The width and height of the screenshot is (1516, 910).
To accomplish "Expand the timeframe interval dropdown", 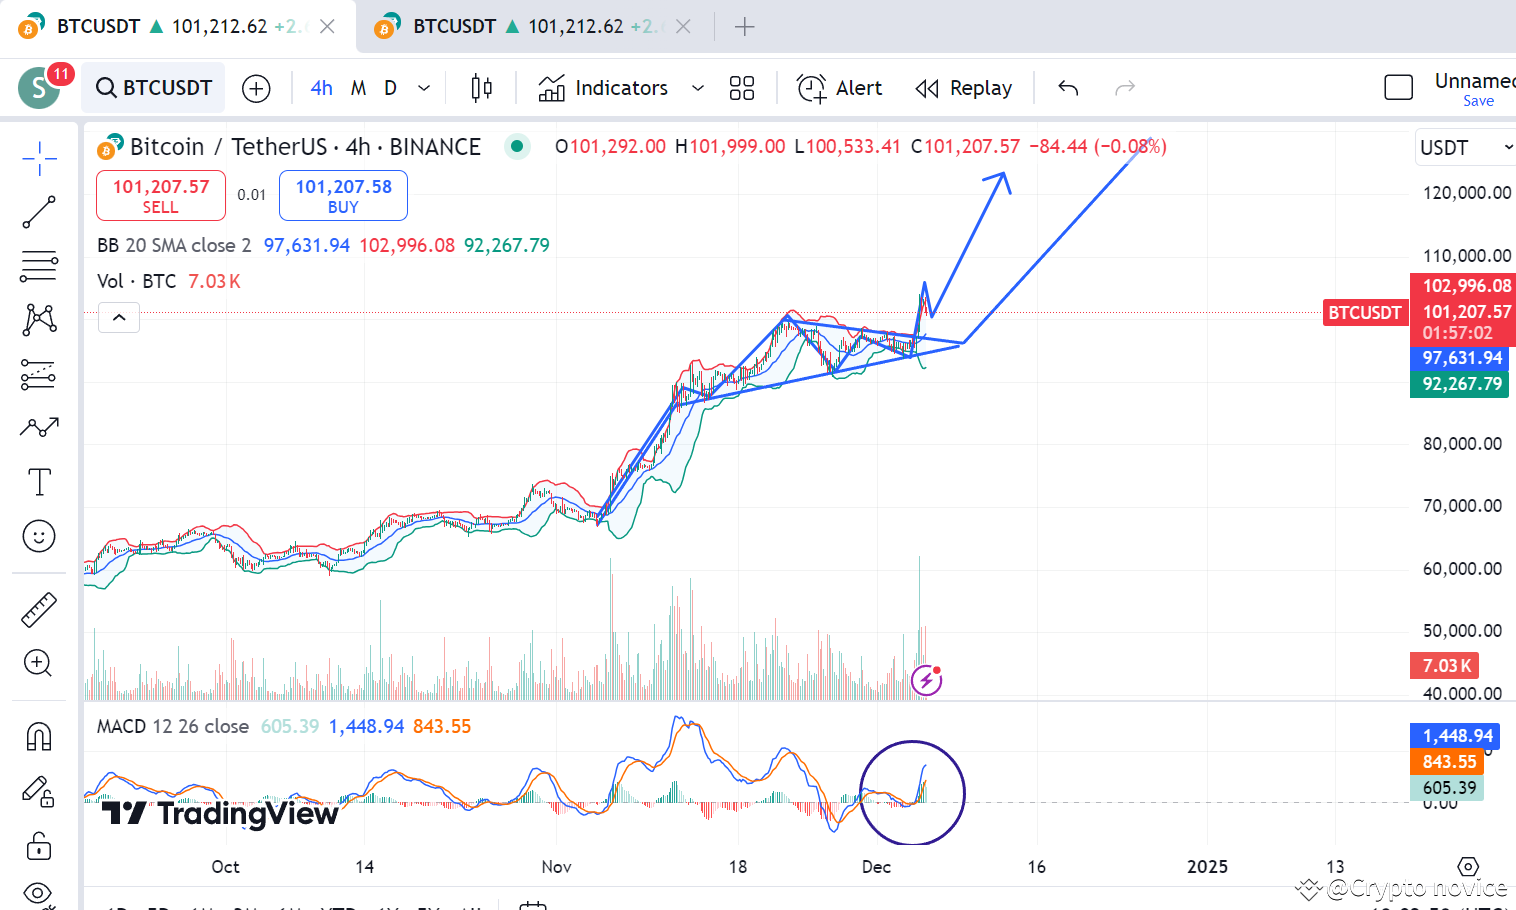I will (x=424, y=88).
